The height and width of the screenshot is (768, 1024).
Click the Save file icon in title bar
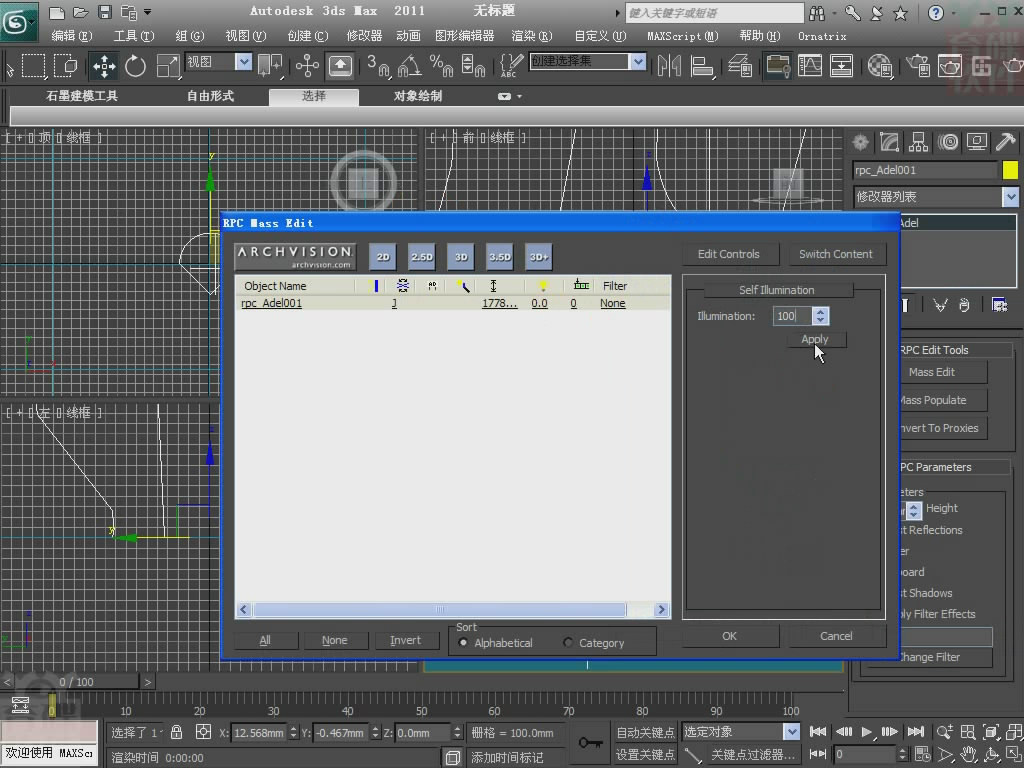tap(104, 12)
